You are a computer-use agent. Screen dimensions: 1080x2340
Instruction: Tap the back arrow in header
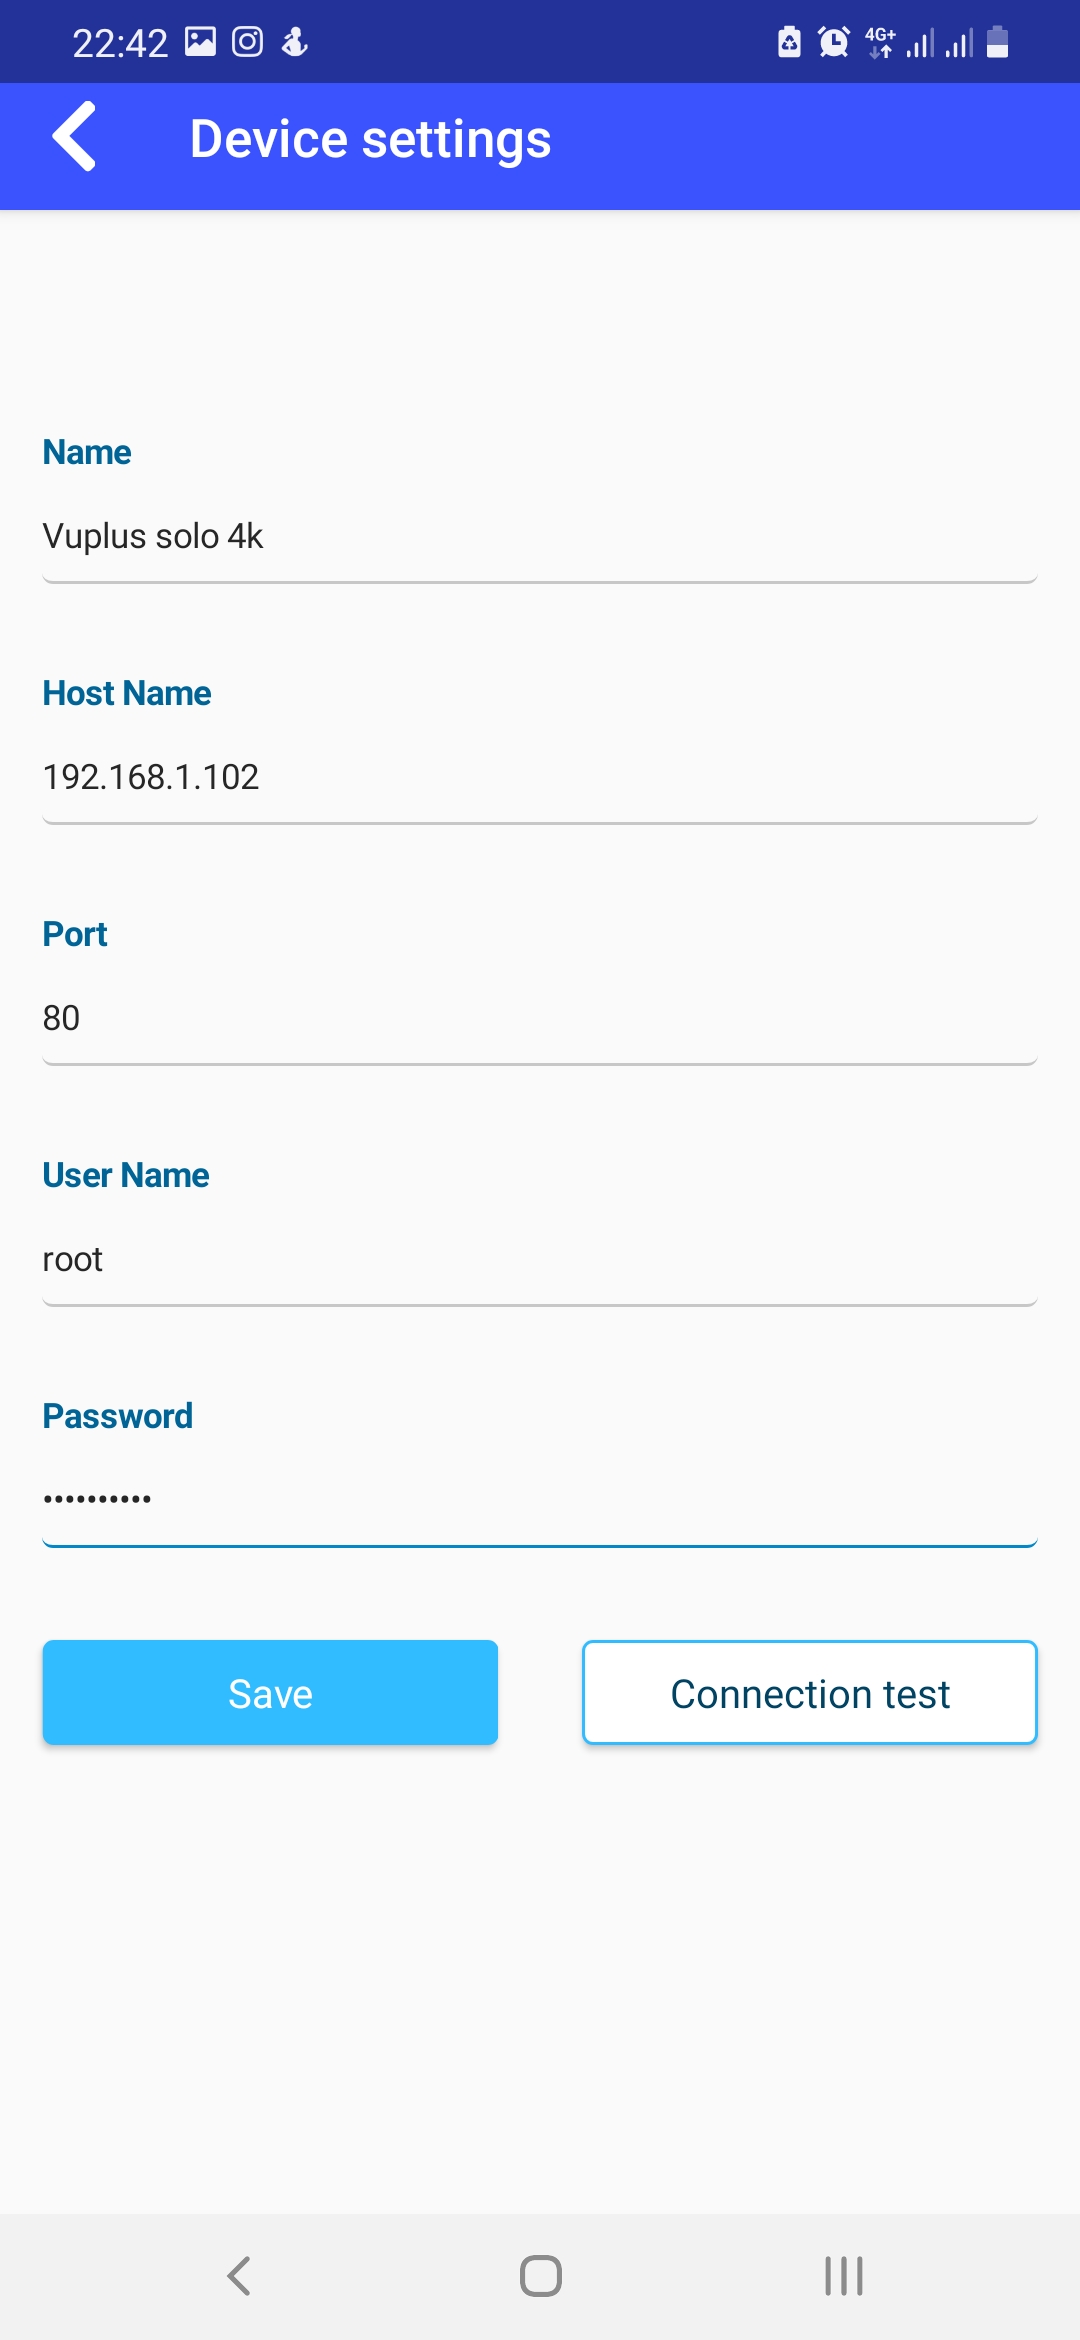75,137
